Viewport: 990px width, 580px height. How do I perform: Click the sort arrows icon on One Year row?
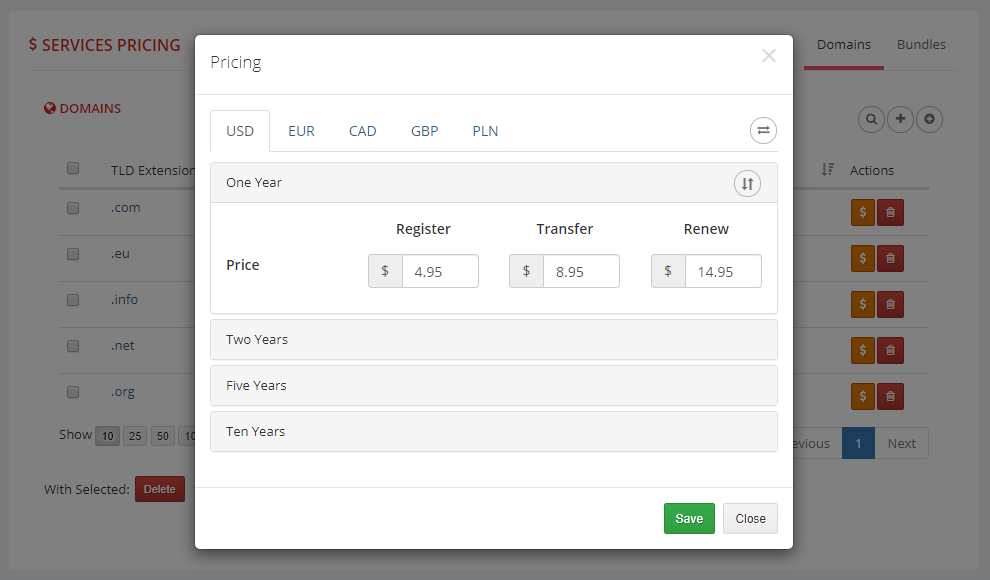tap(747, 183)
